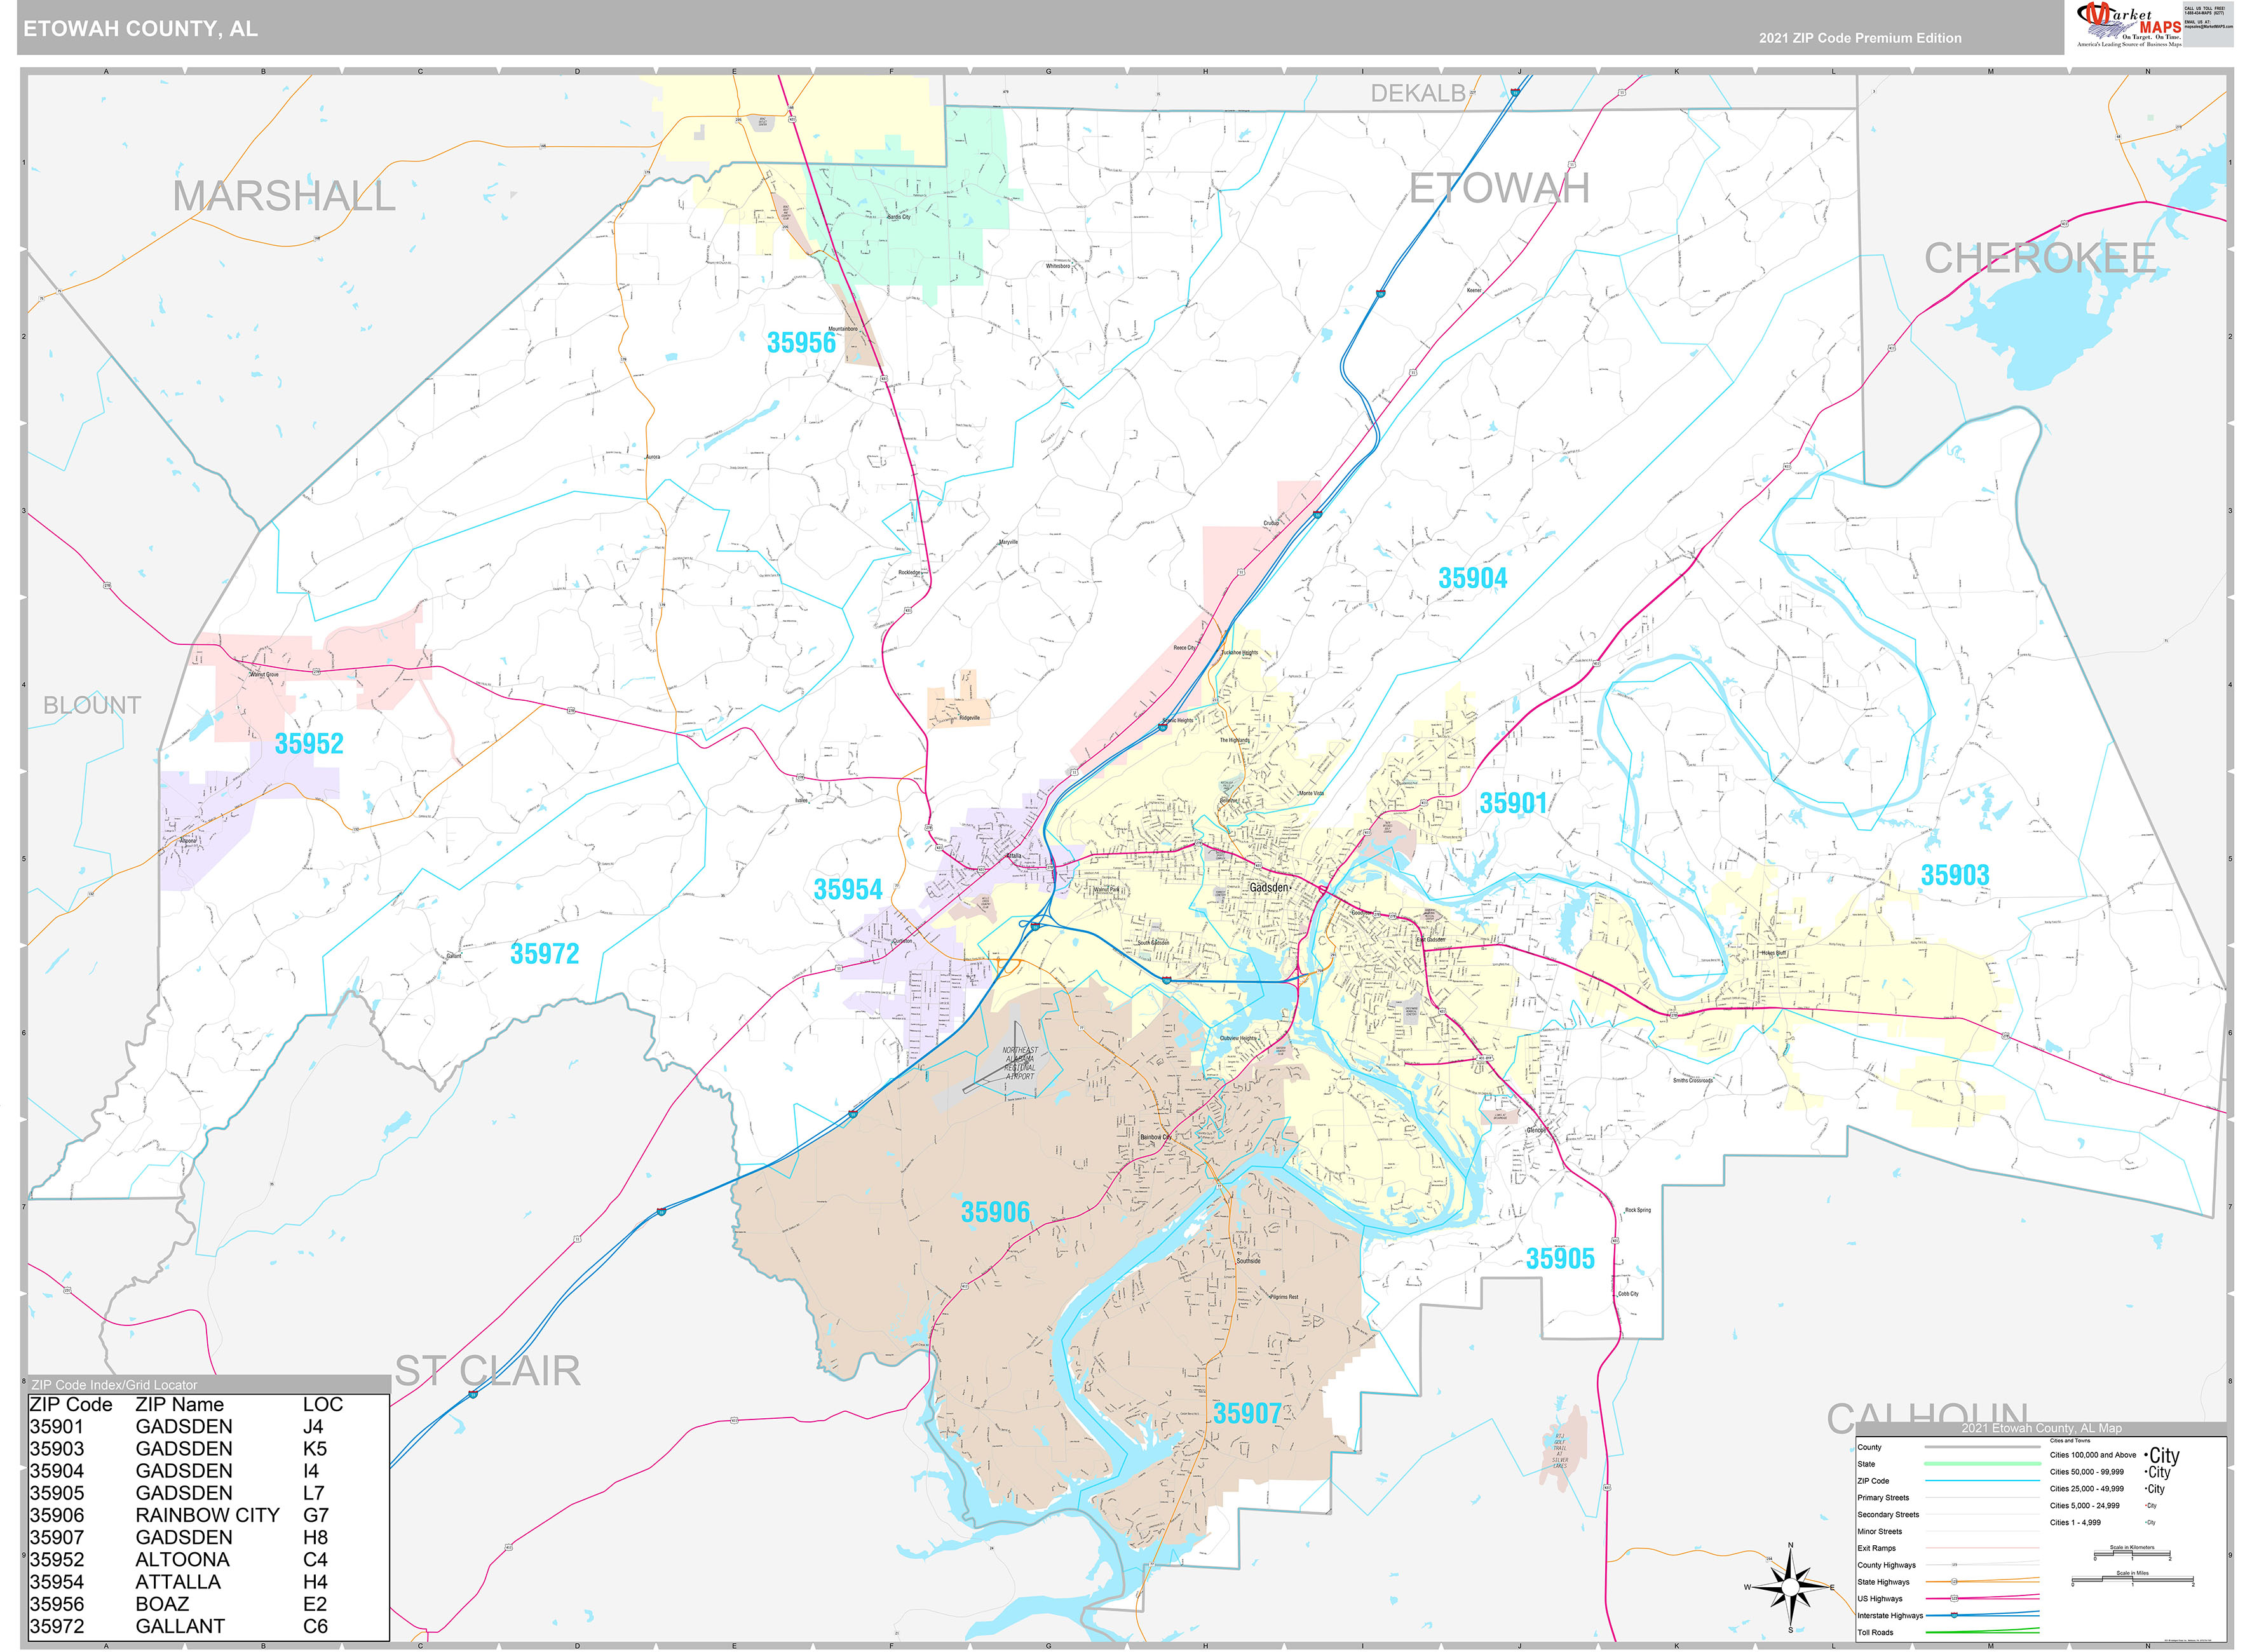
Task: Click the gray County line legend sample
Action: point(1983,1447)
